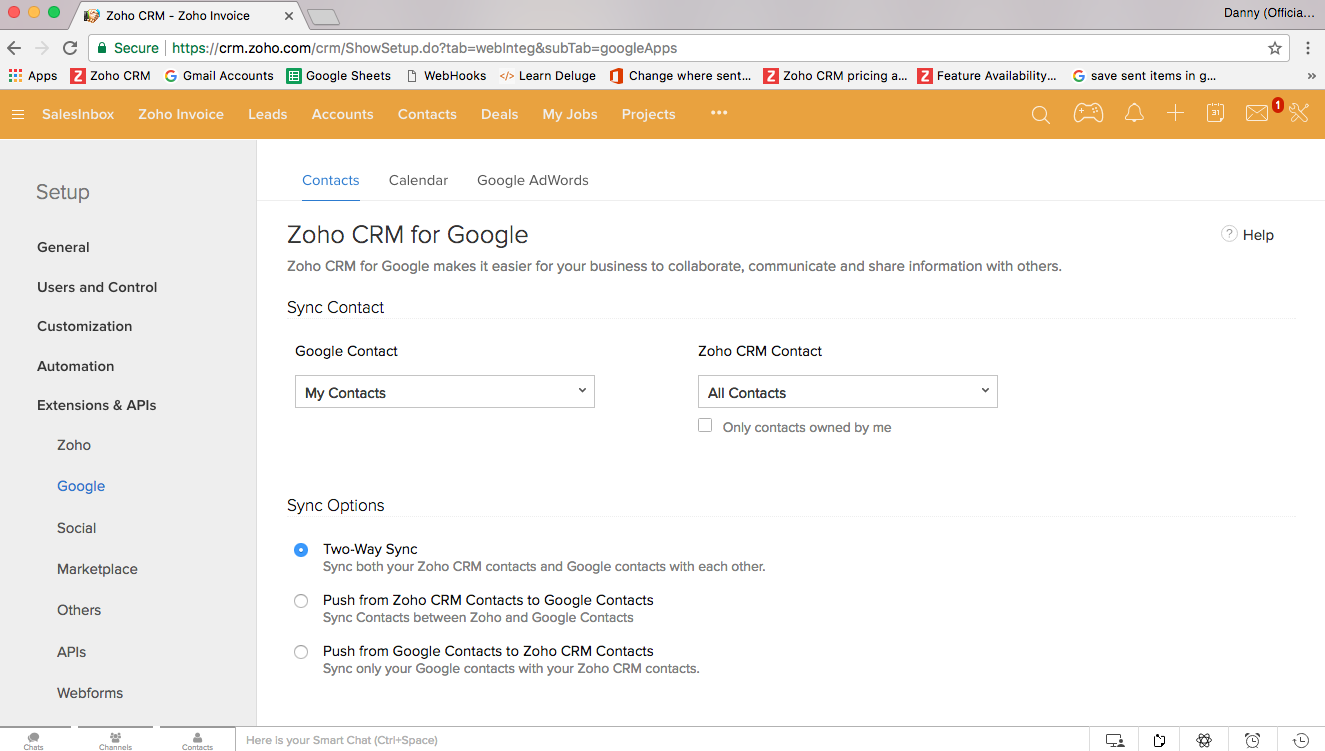Open the SalesInbox module
The width and height of the screenshot is (1325, 751).
click(78, 114)
